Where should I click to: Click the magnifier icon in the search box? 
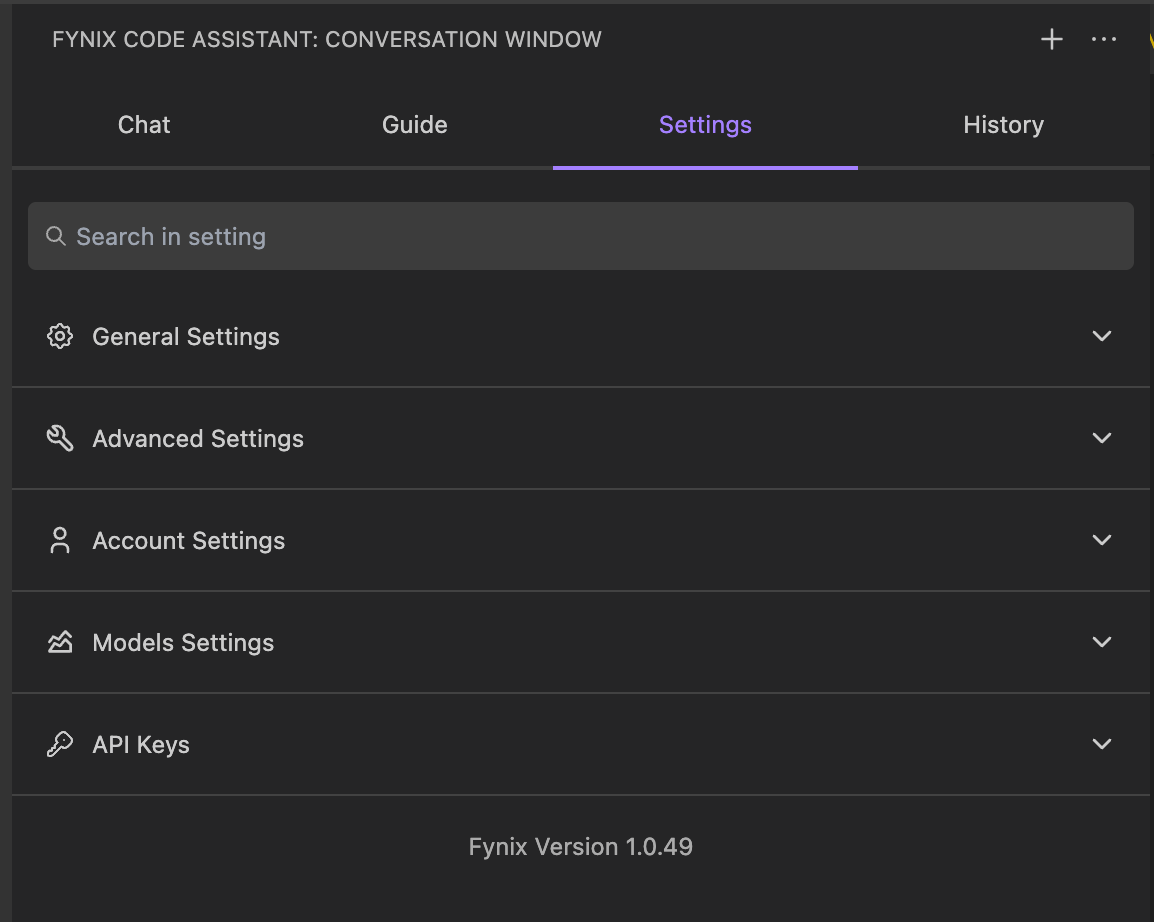55,236
